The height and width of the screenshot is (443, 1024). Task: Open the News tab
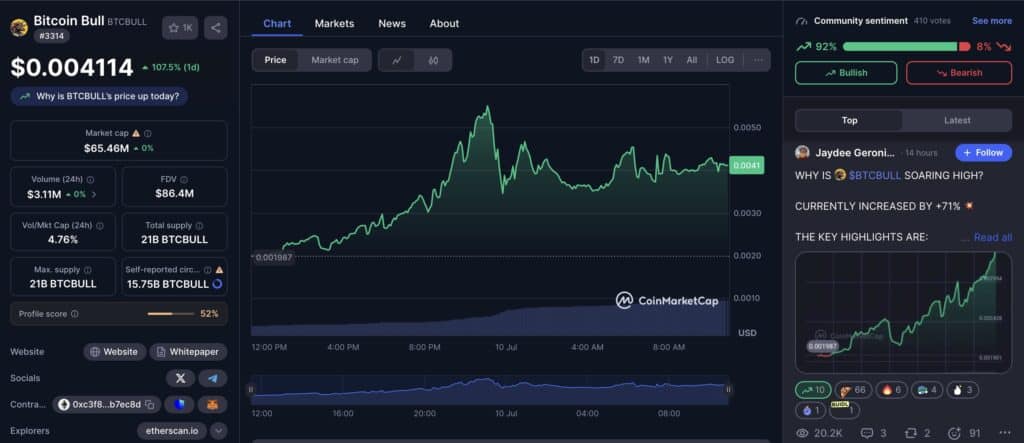392,24
